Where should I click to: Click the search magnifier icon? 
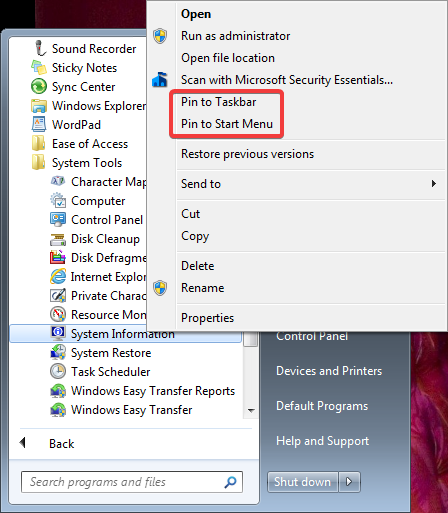click(231, 482)
